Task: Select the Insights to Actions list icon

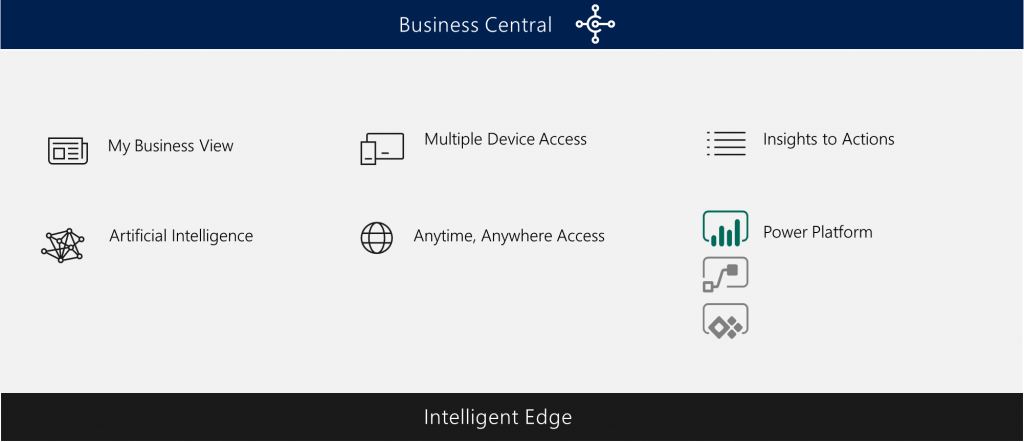Action: (726, 143)
